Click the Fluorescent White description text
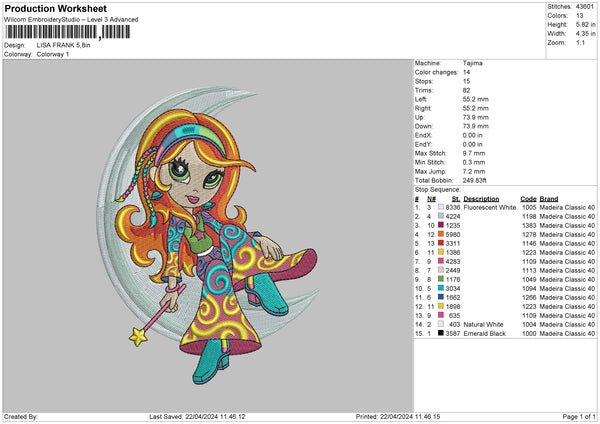 [x=489, y=207]
